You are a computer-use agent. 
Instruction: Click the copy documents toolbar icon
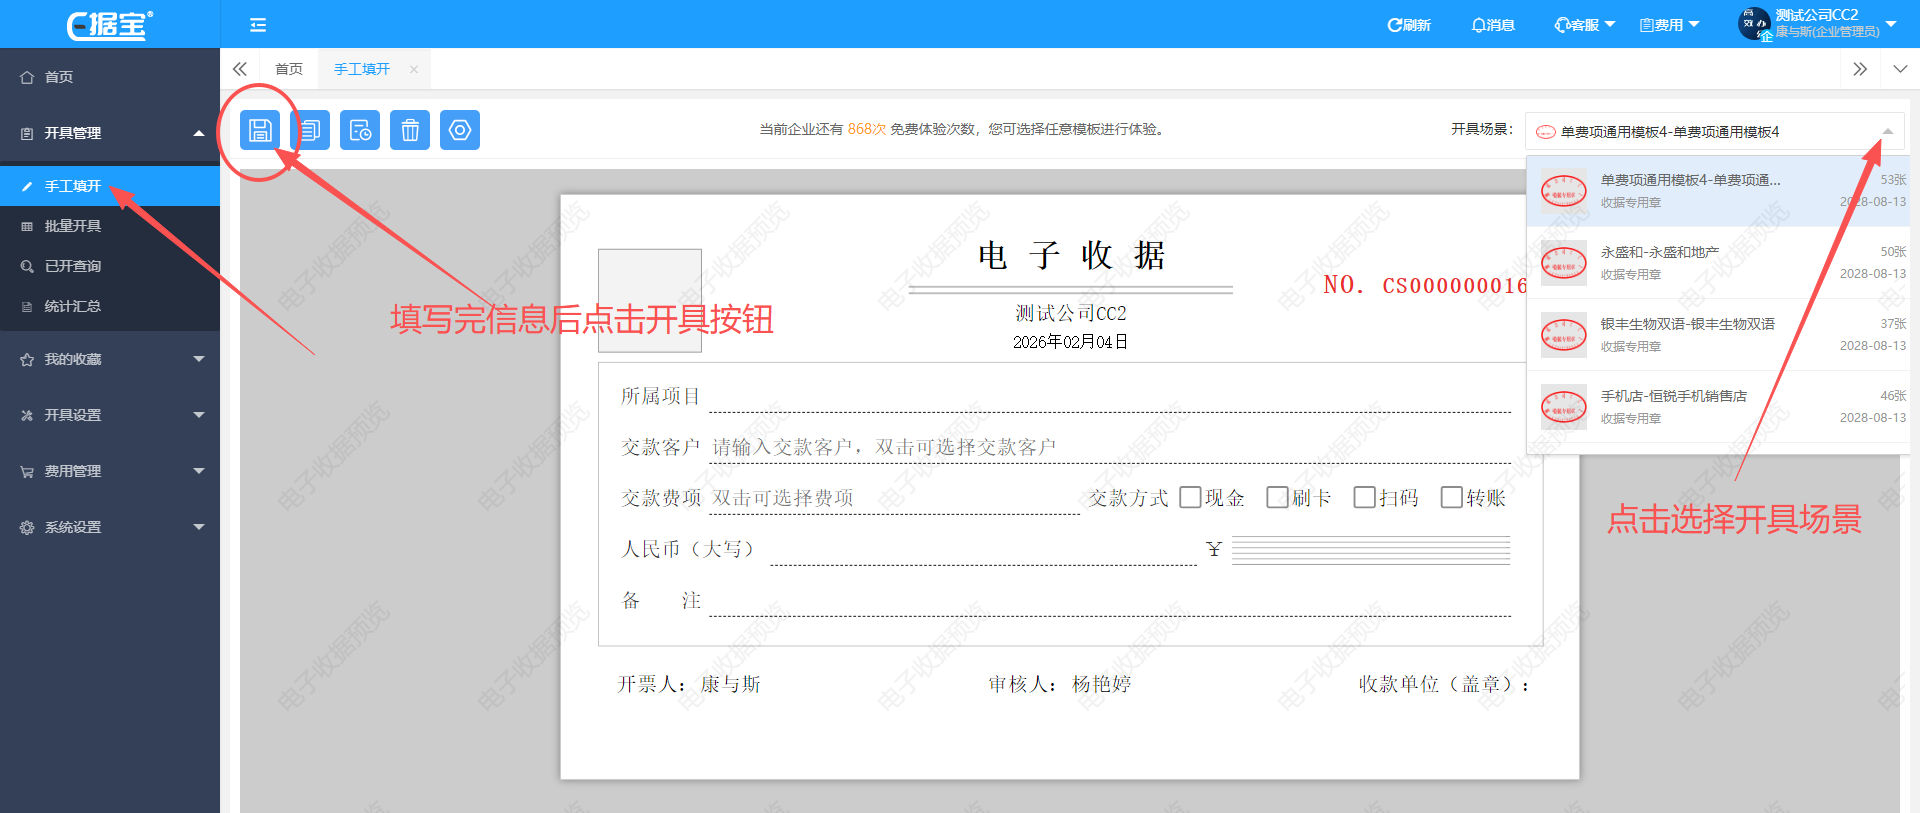coord(310,130)
